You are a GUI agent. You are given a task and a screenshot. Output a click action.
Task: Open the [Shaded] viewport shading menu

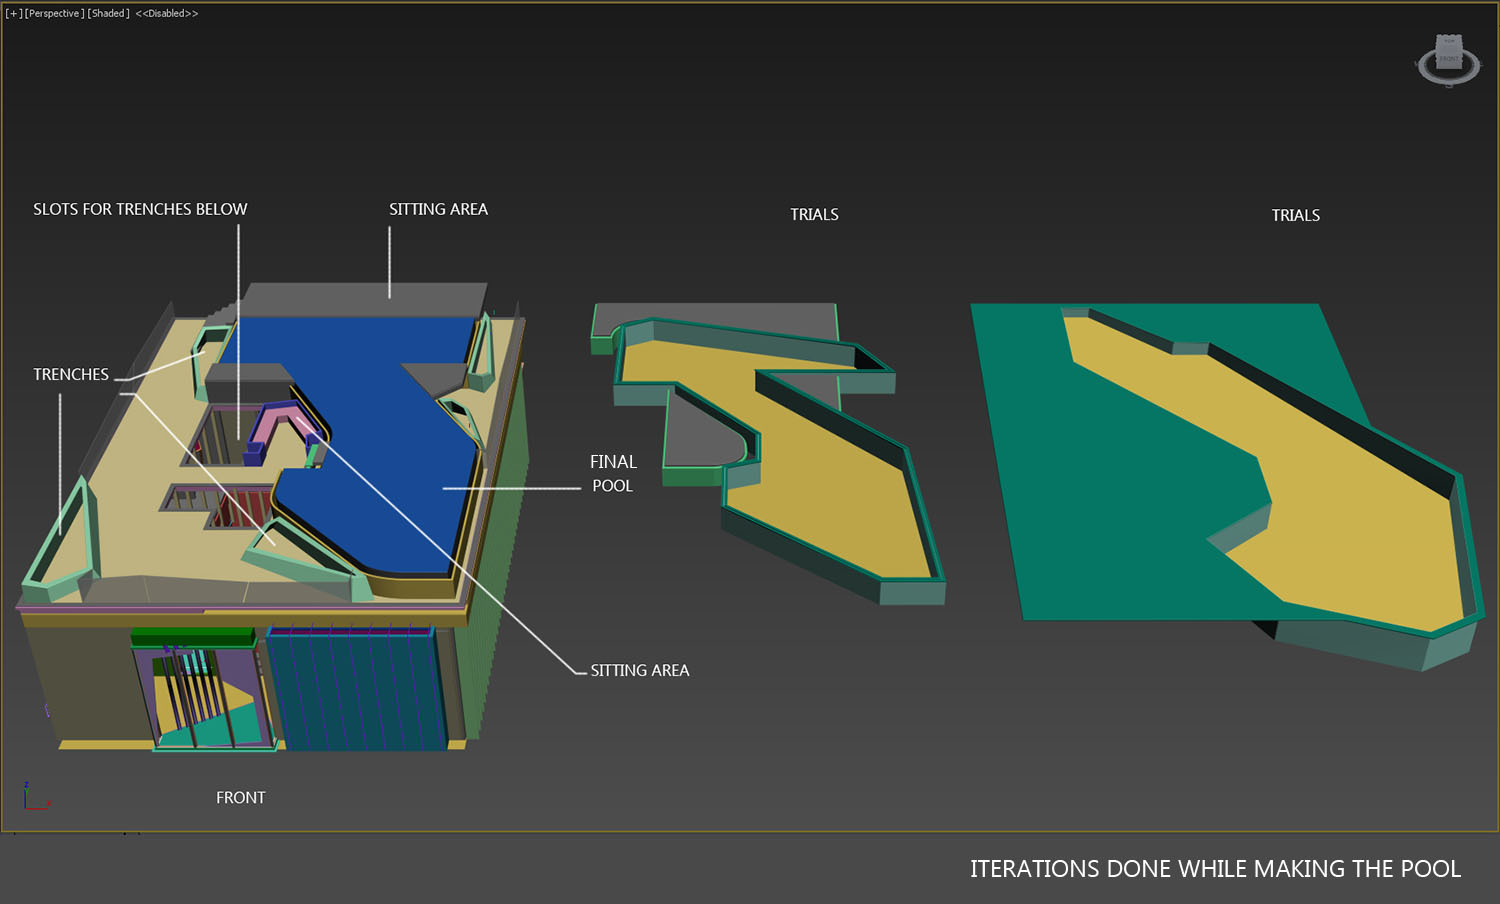[108, 14]
